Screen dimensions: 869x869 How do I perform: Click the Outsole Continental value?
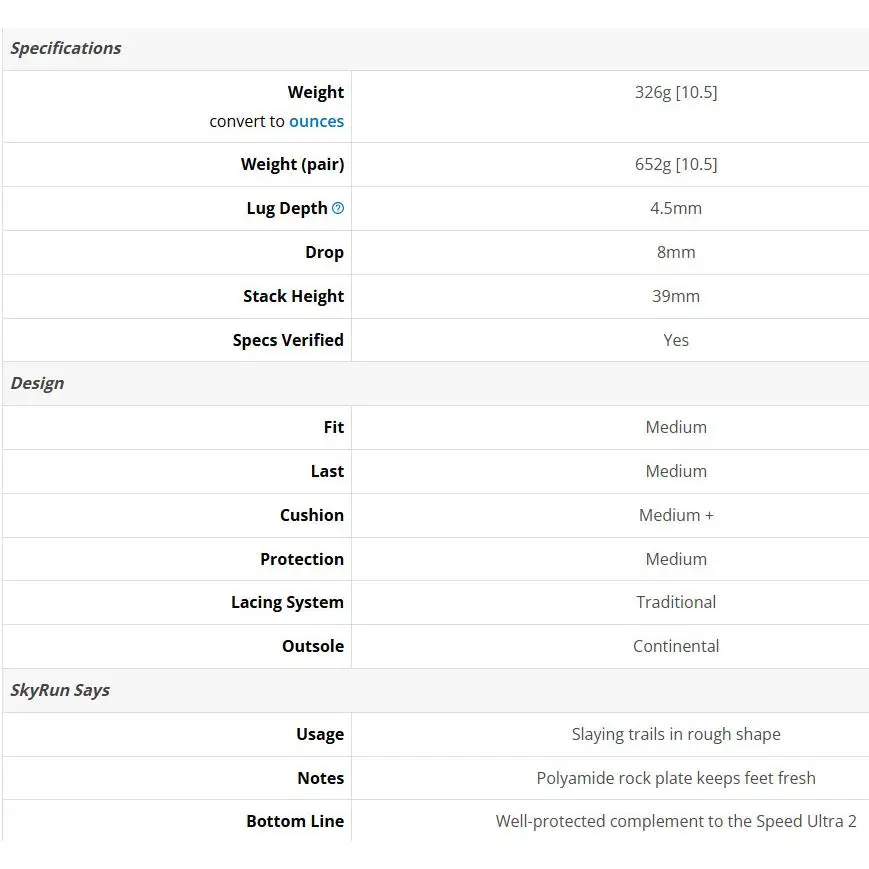[x=676, y=646]
